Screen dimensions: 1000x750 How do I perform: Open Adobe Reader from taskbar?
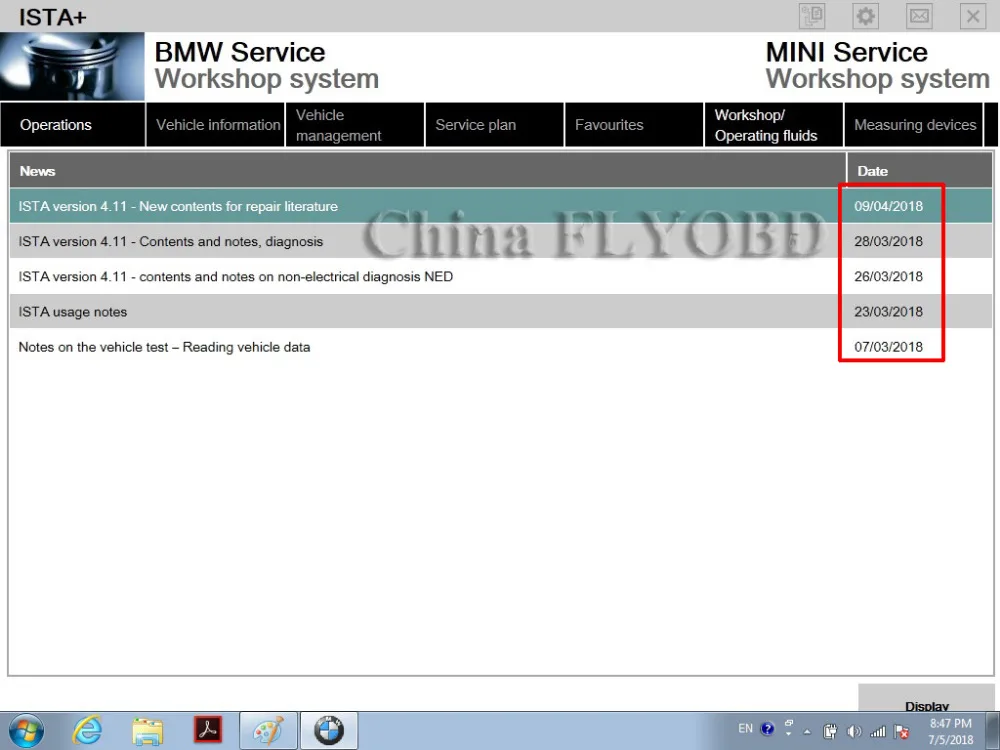click(208, 730)
